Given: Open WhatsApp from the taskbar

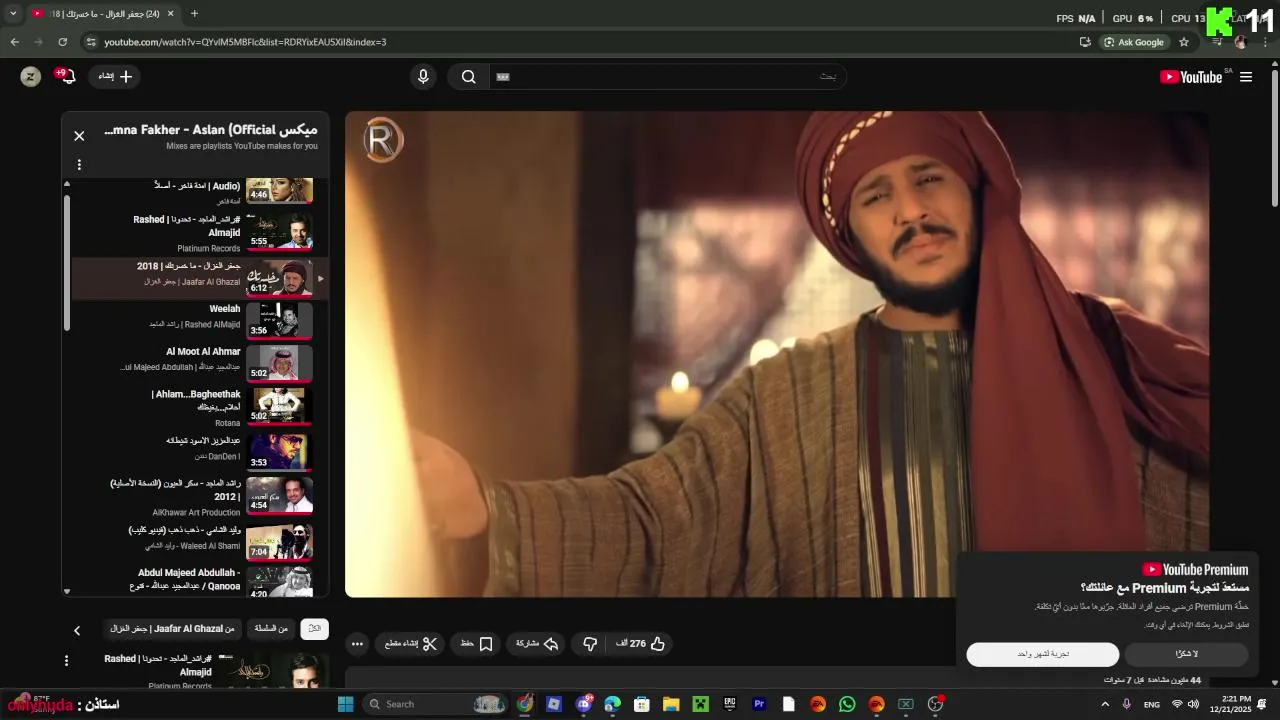Looking at the screenshot, I should 847,704.
